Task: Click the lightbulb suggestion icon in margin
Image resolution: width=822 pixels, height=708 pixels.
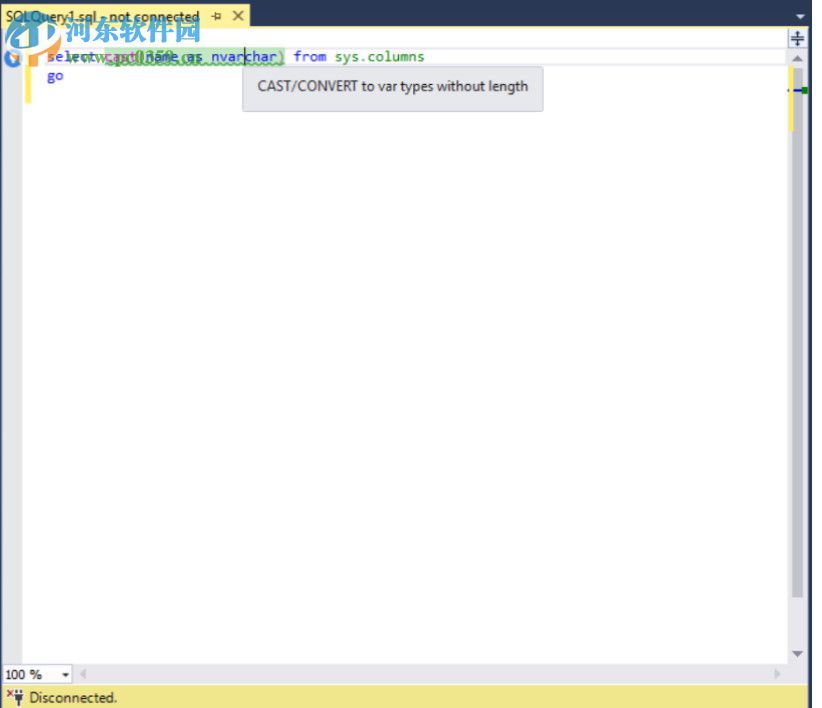Action: [x=12, y=58]
